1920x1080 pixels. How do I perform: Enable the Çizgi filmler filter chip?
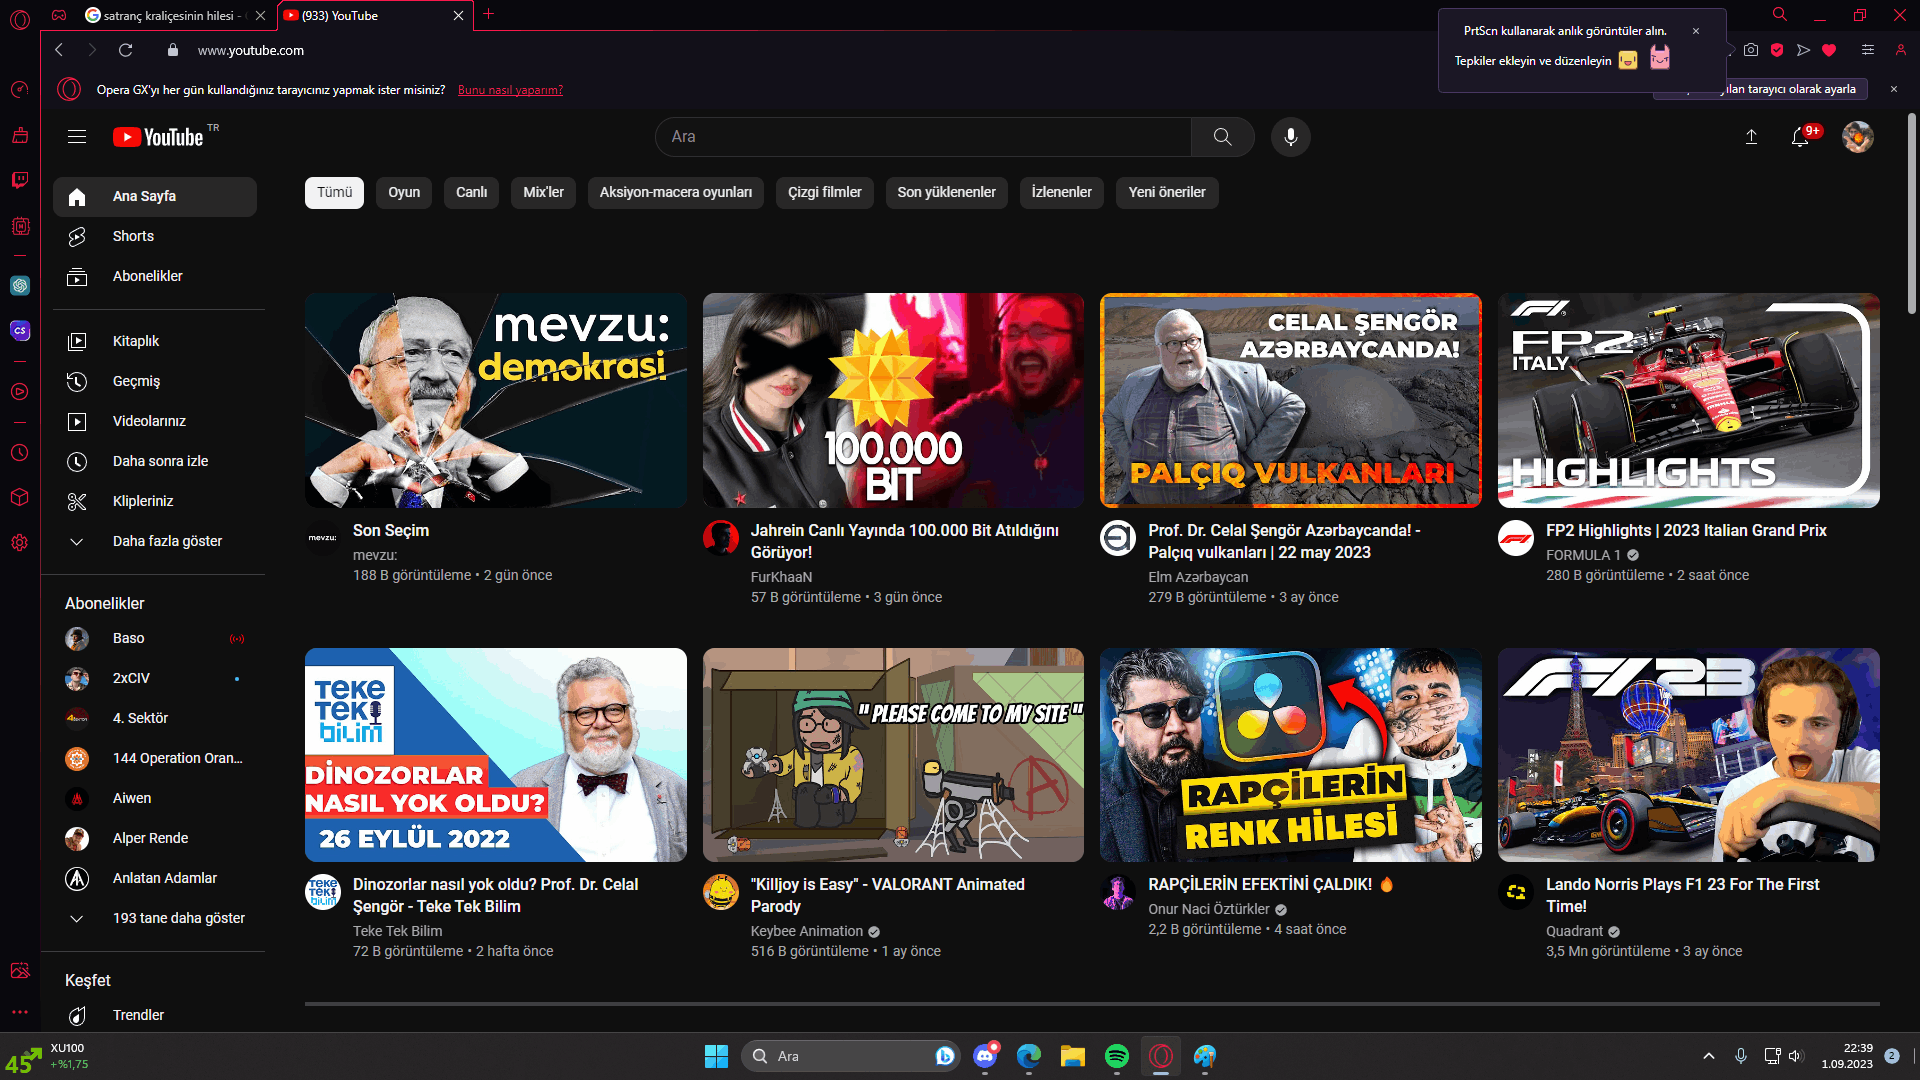(824, 192)
